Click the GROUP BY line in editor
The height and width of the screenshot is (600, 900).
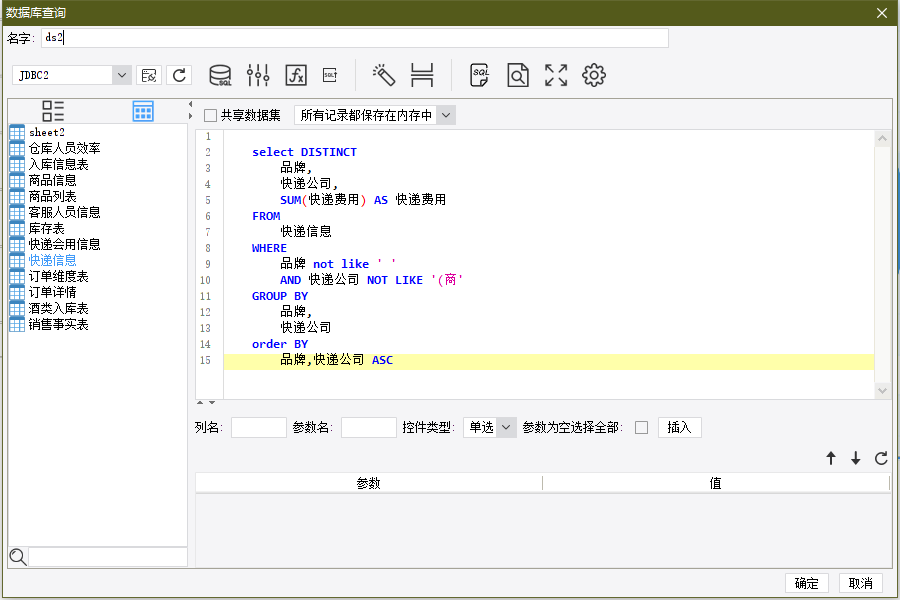tap(280, 296)
